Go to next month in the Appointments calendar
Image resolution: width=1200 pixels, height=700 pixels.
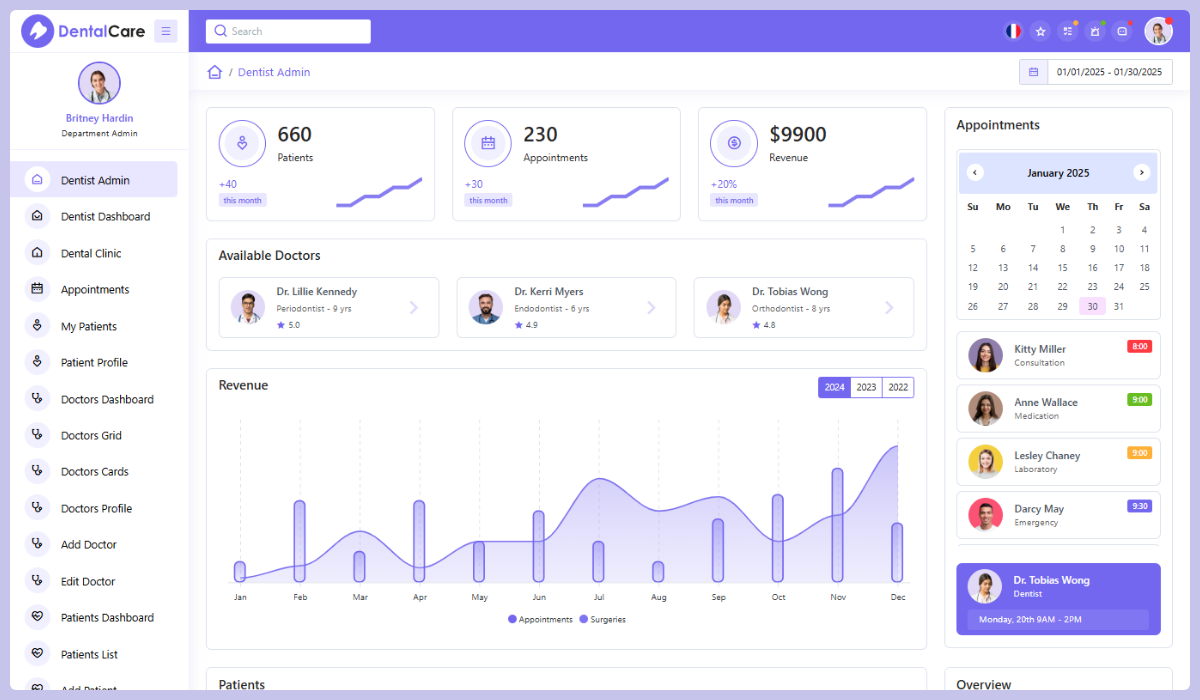pyautogui.click(x=1141, y=172)
